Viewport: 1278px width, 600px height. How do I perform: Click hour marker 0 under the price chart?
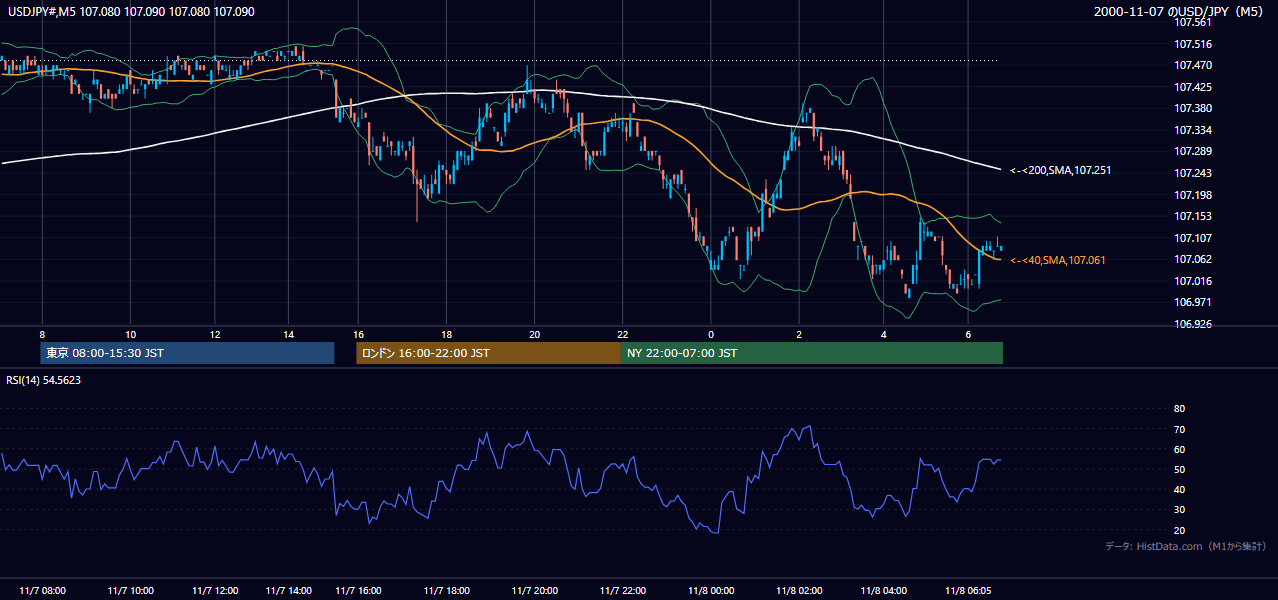711,334
